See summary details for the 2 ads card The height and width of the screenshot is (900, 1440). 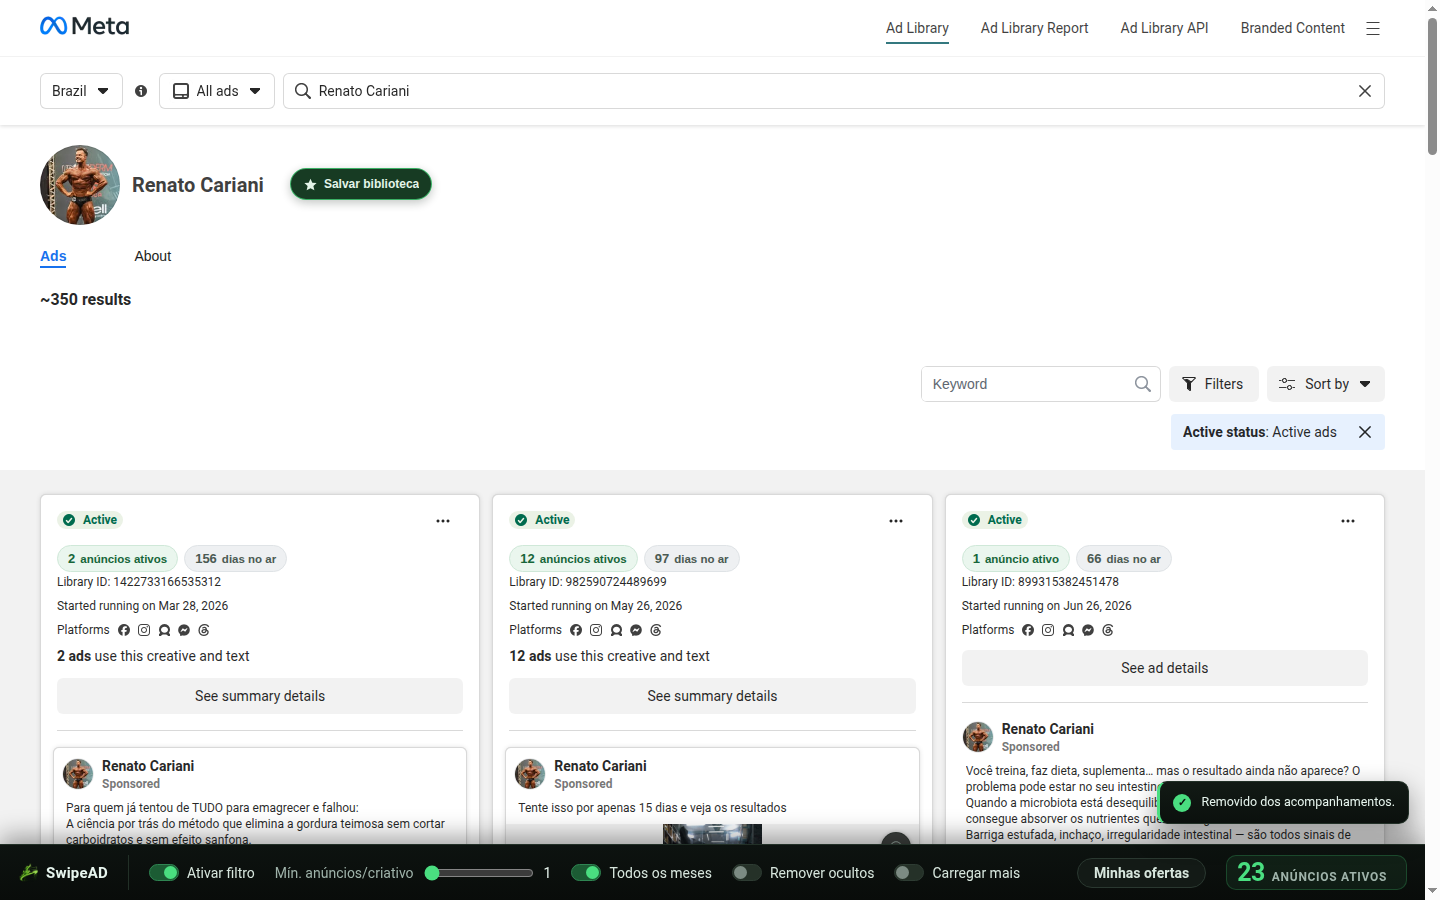pyautogui.click(x=260, y=696)
